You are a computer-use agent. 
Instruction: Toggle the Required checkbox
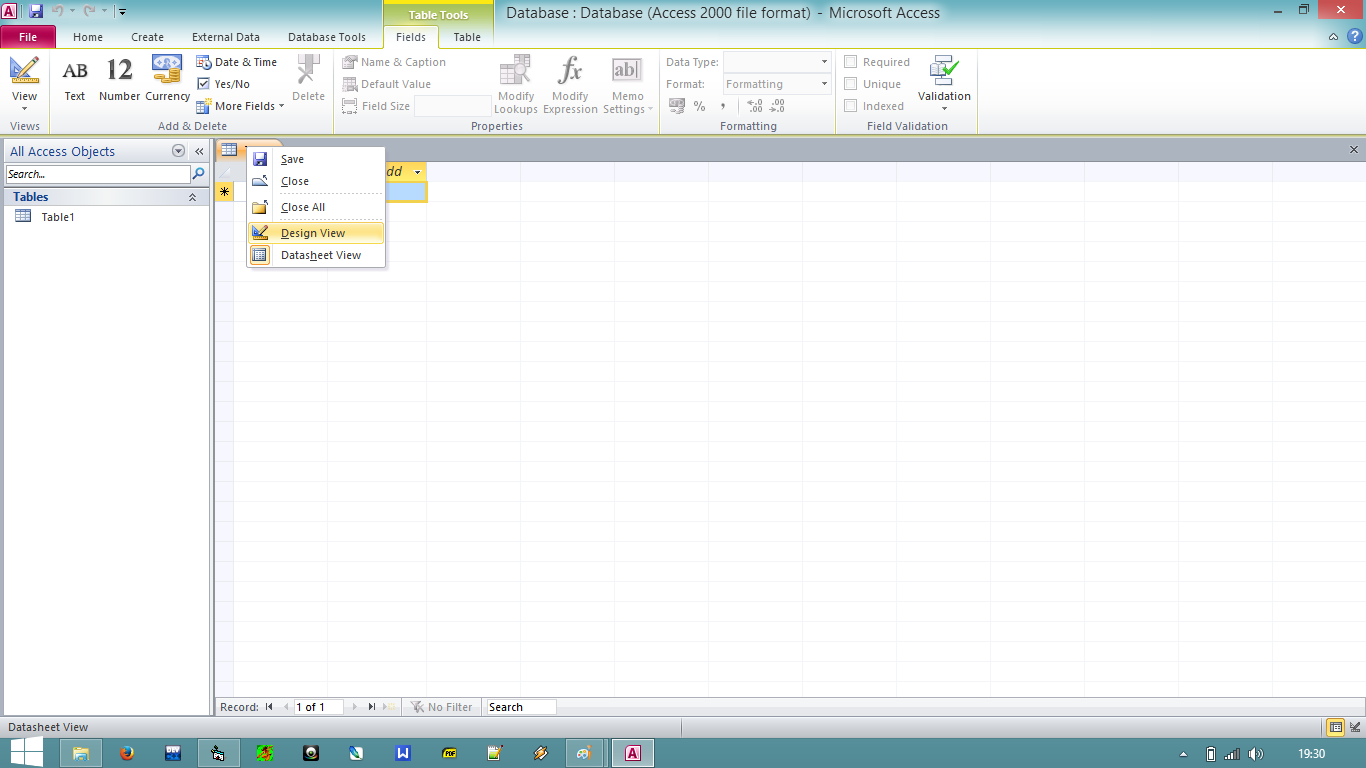coord(851,62)
